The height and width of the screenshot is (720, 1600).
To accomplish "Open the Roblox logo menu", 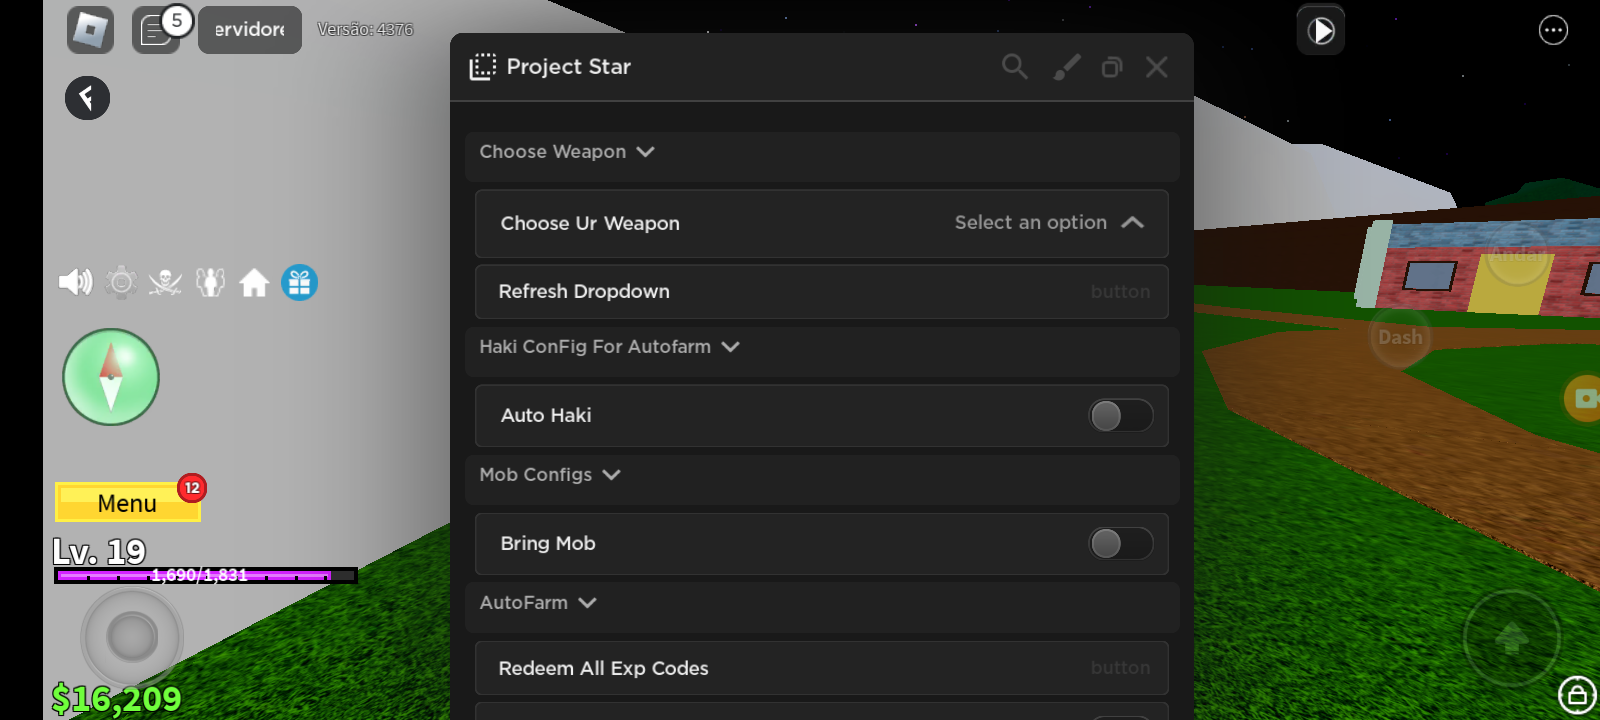I will click(90, 30).
